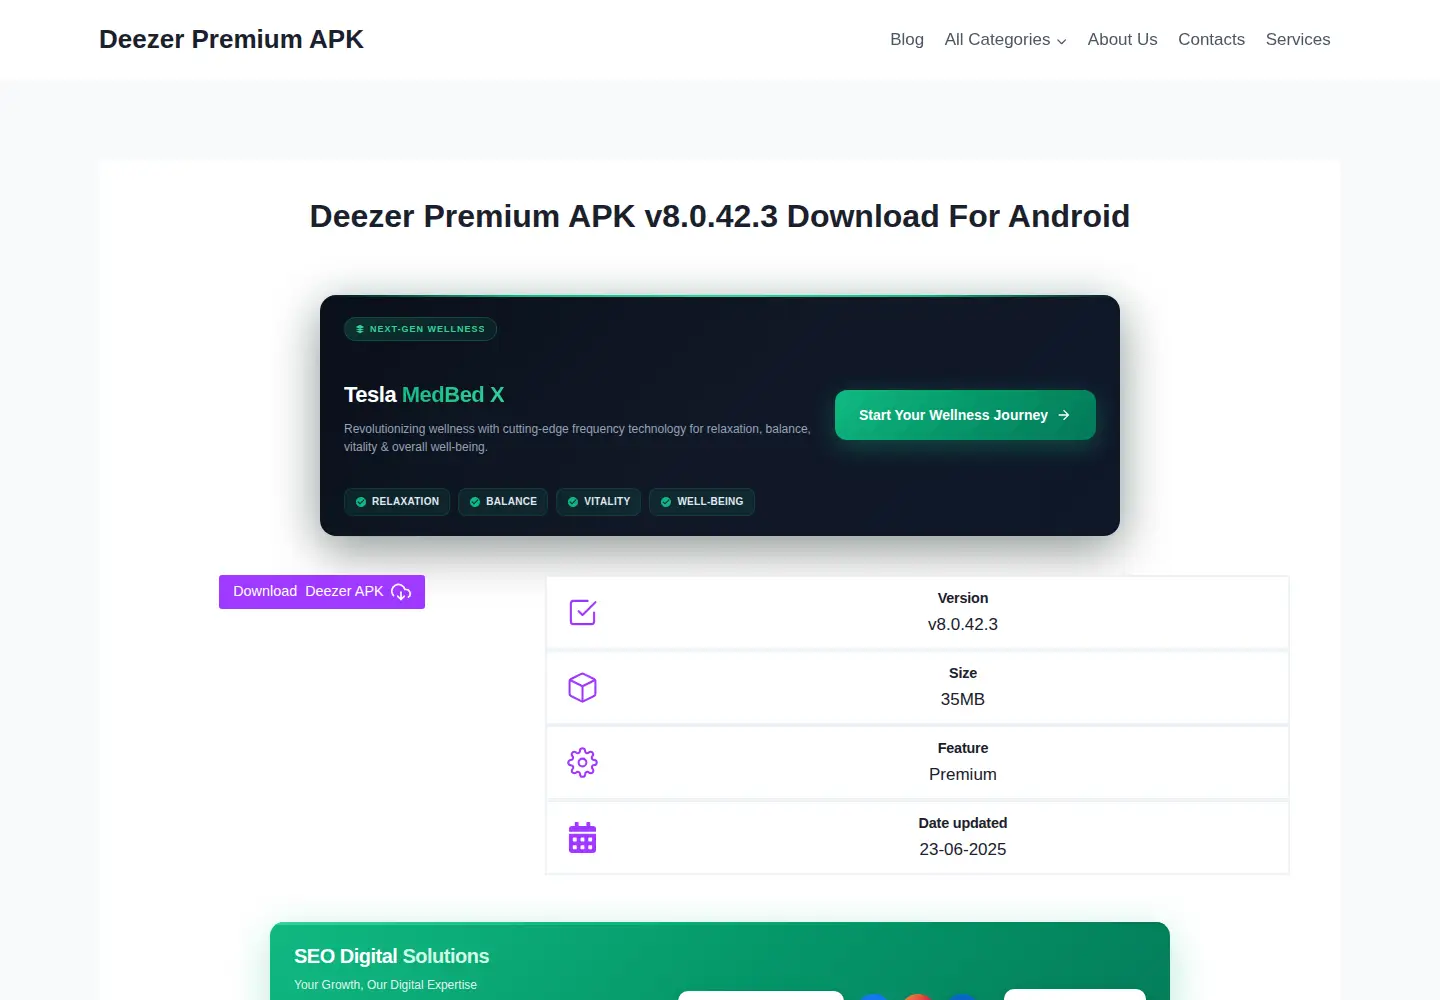Click the Revolutionizing wellness ad description
Image resolution: width=1440 pixels, height=1000 pixels.
click(577, 438)
